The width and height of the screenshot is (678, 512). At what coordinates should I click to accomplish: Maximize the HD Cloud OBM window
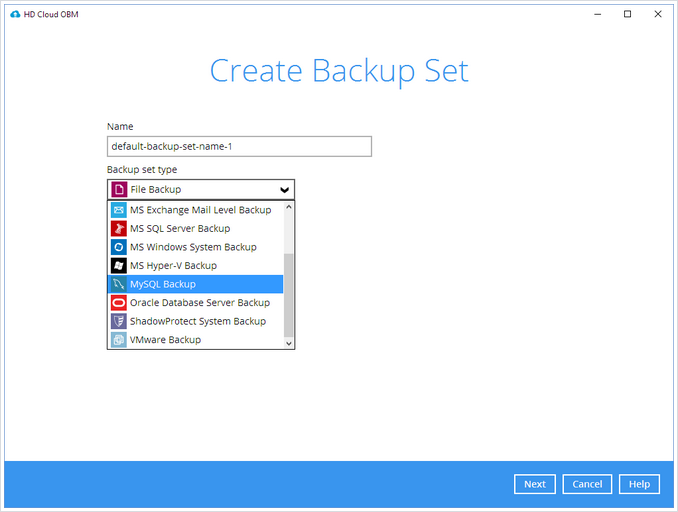pos(627,14)
